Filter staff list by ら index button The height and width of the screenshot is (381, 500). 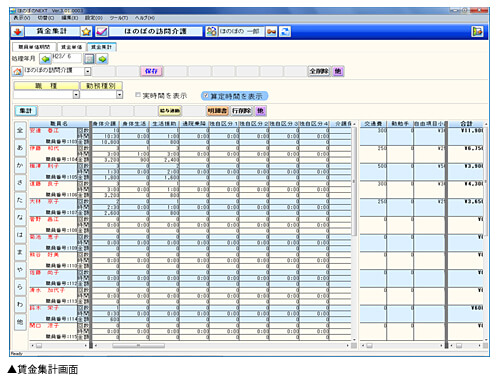point(20,287)
